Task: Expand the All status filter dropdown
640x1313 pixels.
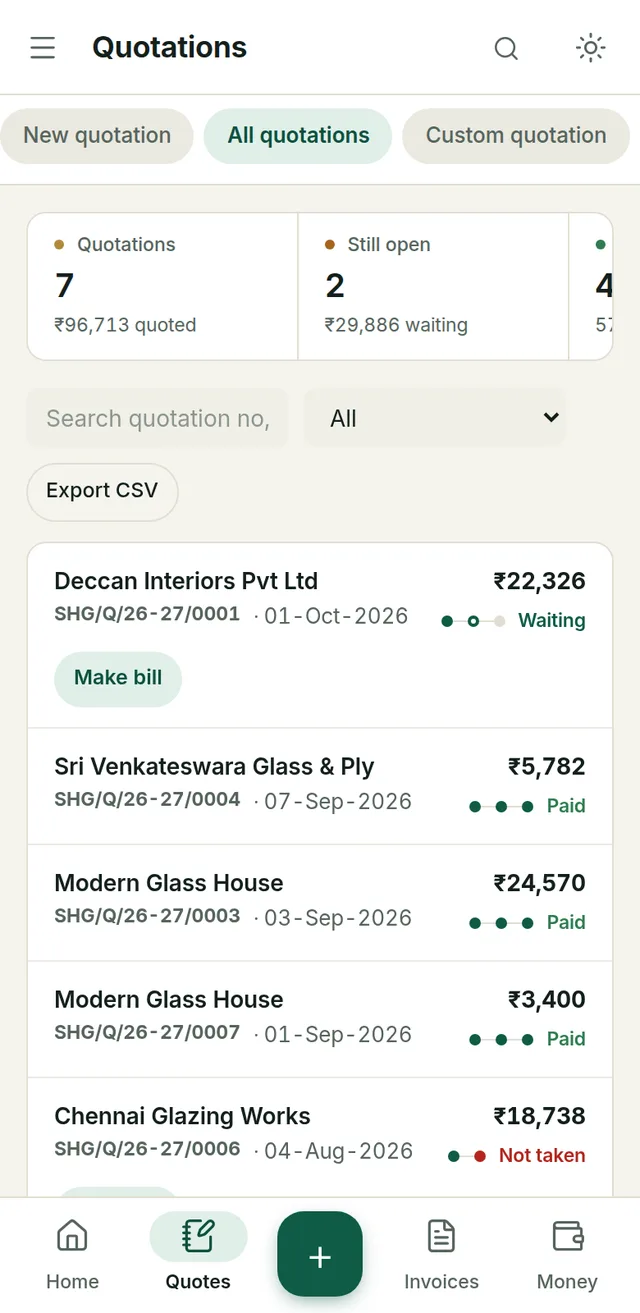Action: [434, 418]
